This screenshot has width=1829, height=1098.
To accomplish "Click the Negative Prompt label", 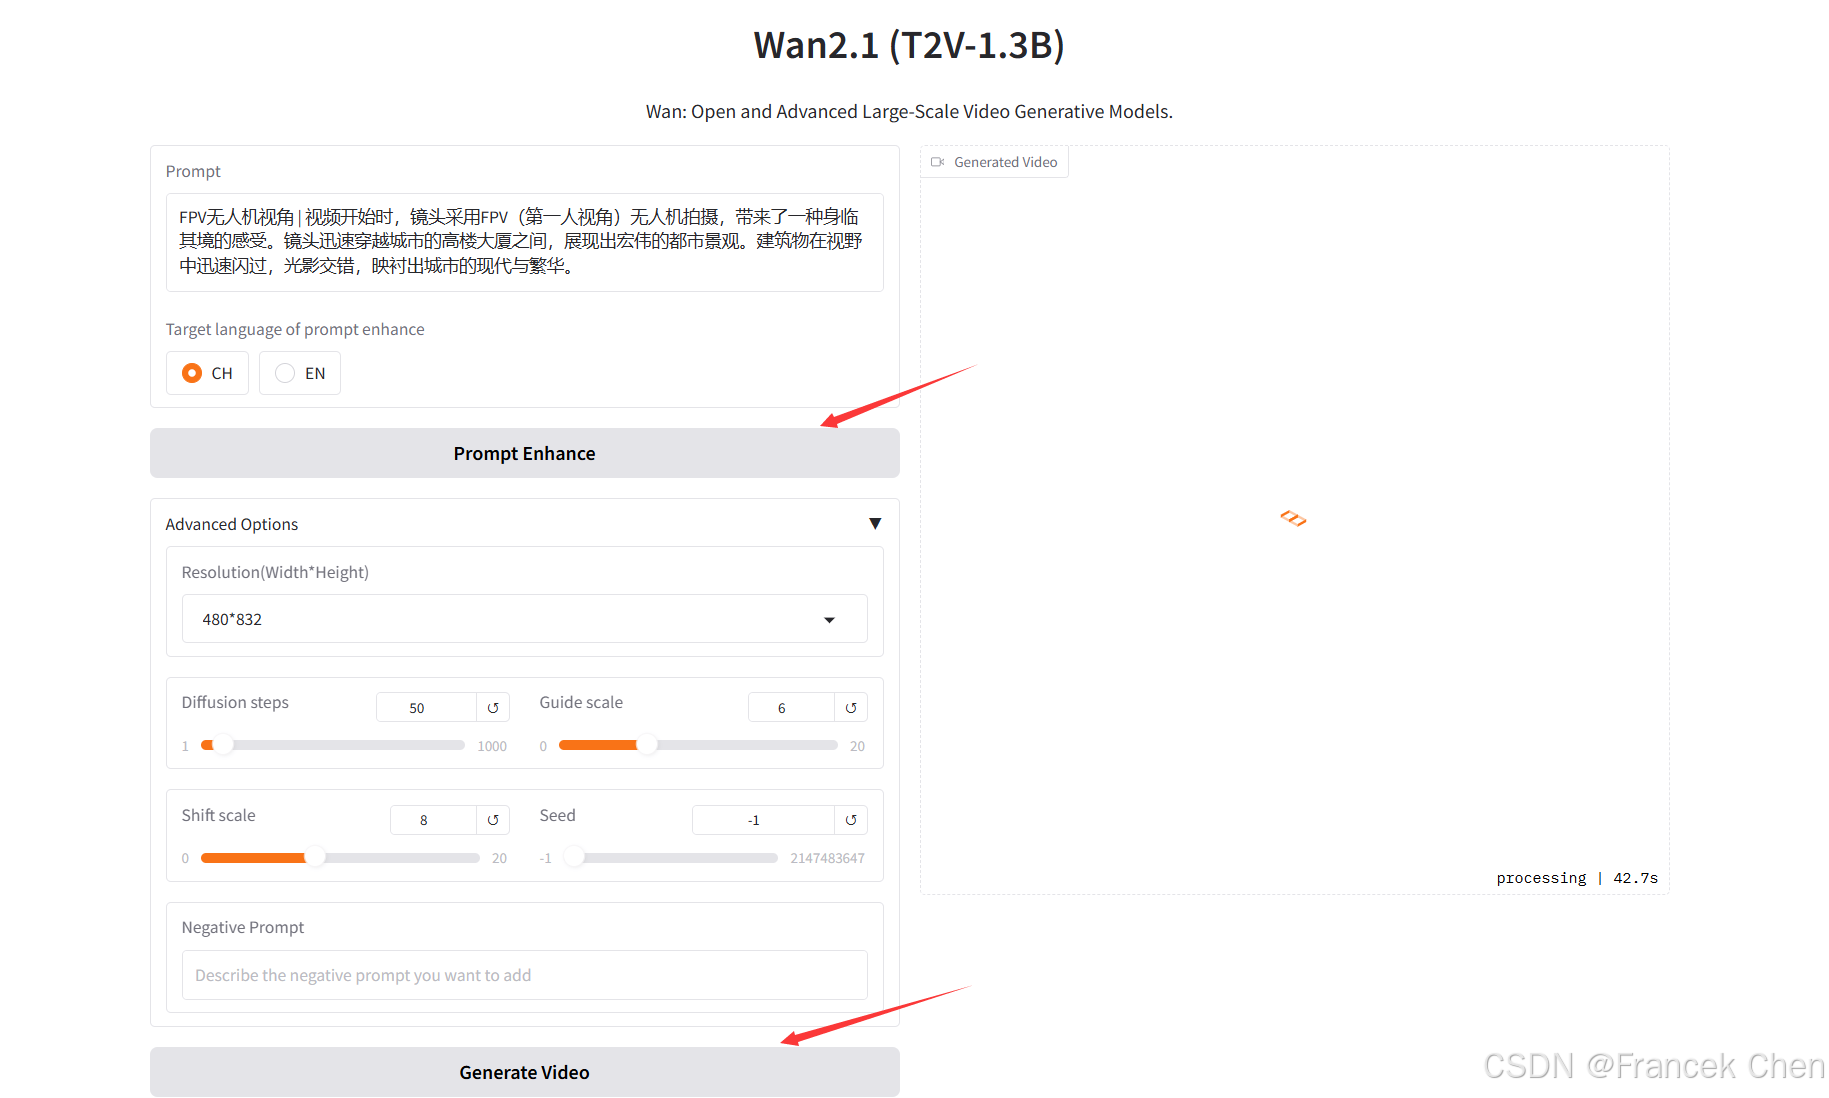I will (x=243, y=927).
